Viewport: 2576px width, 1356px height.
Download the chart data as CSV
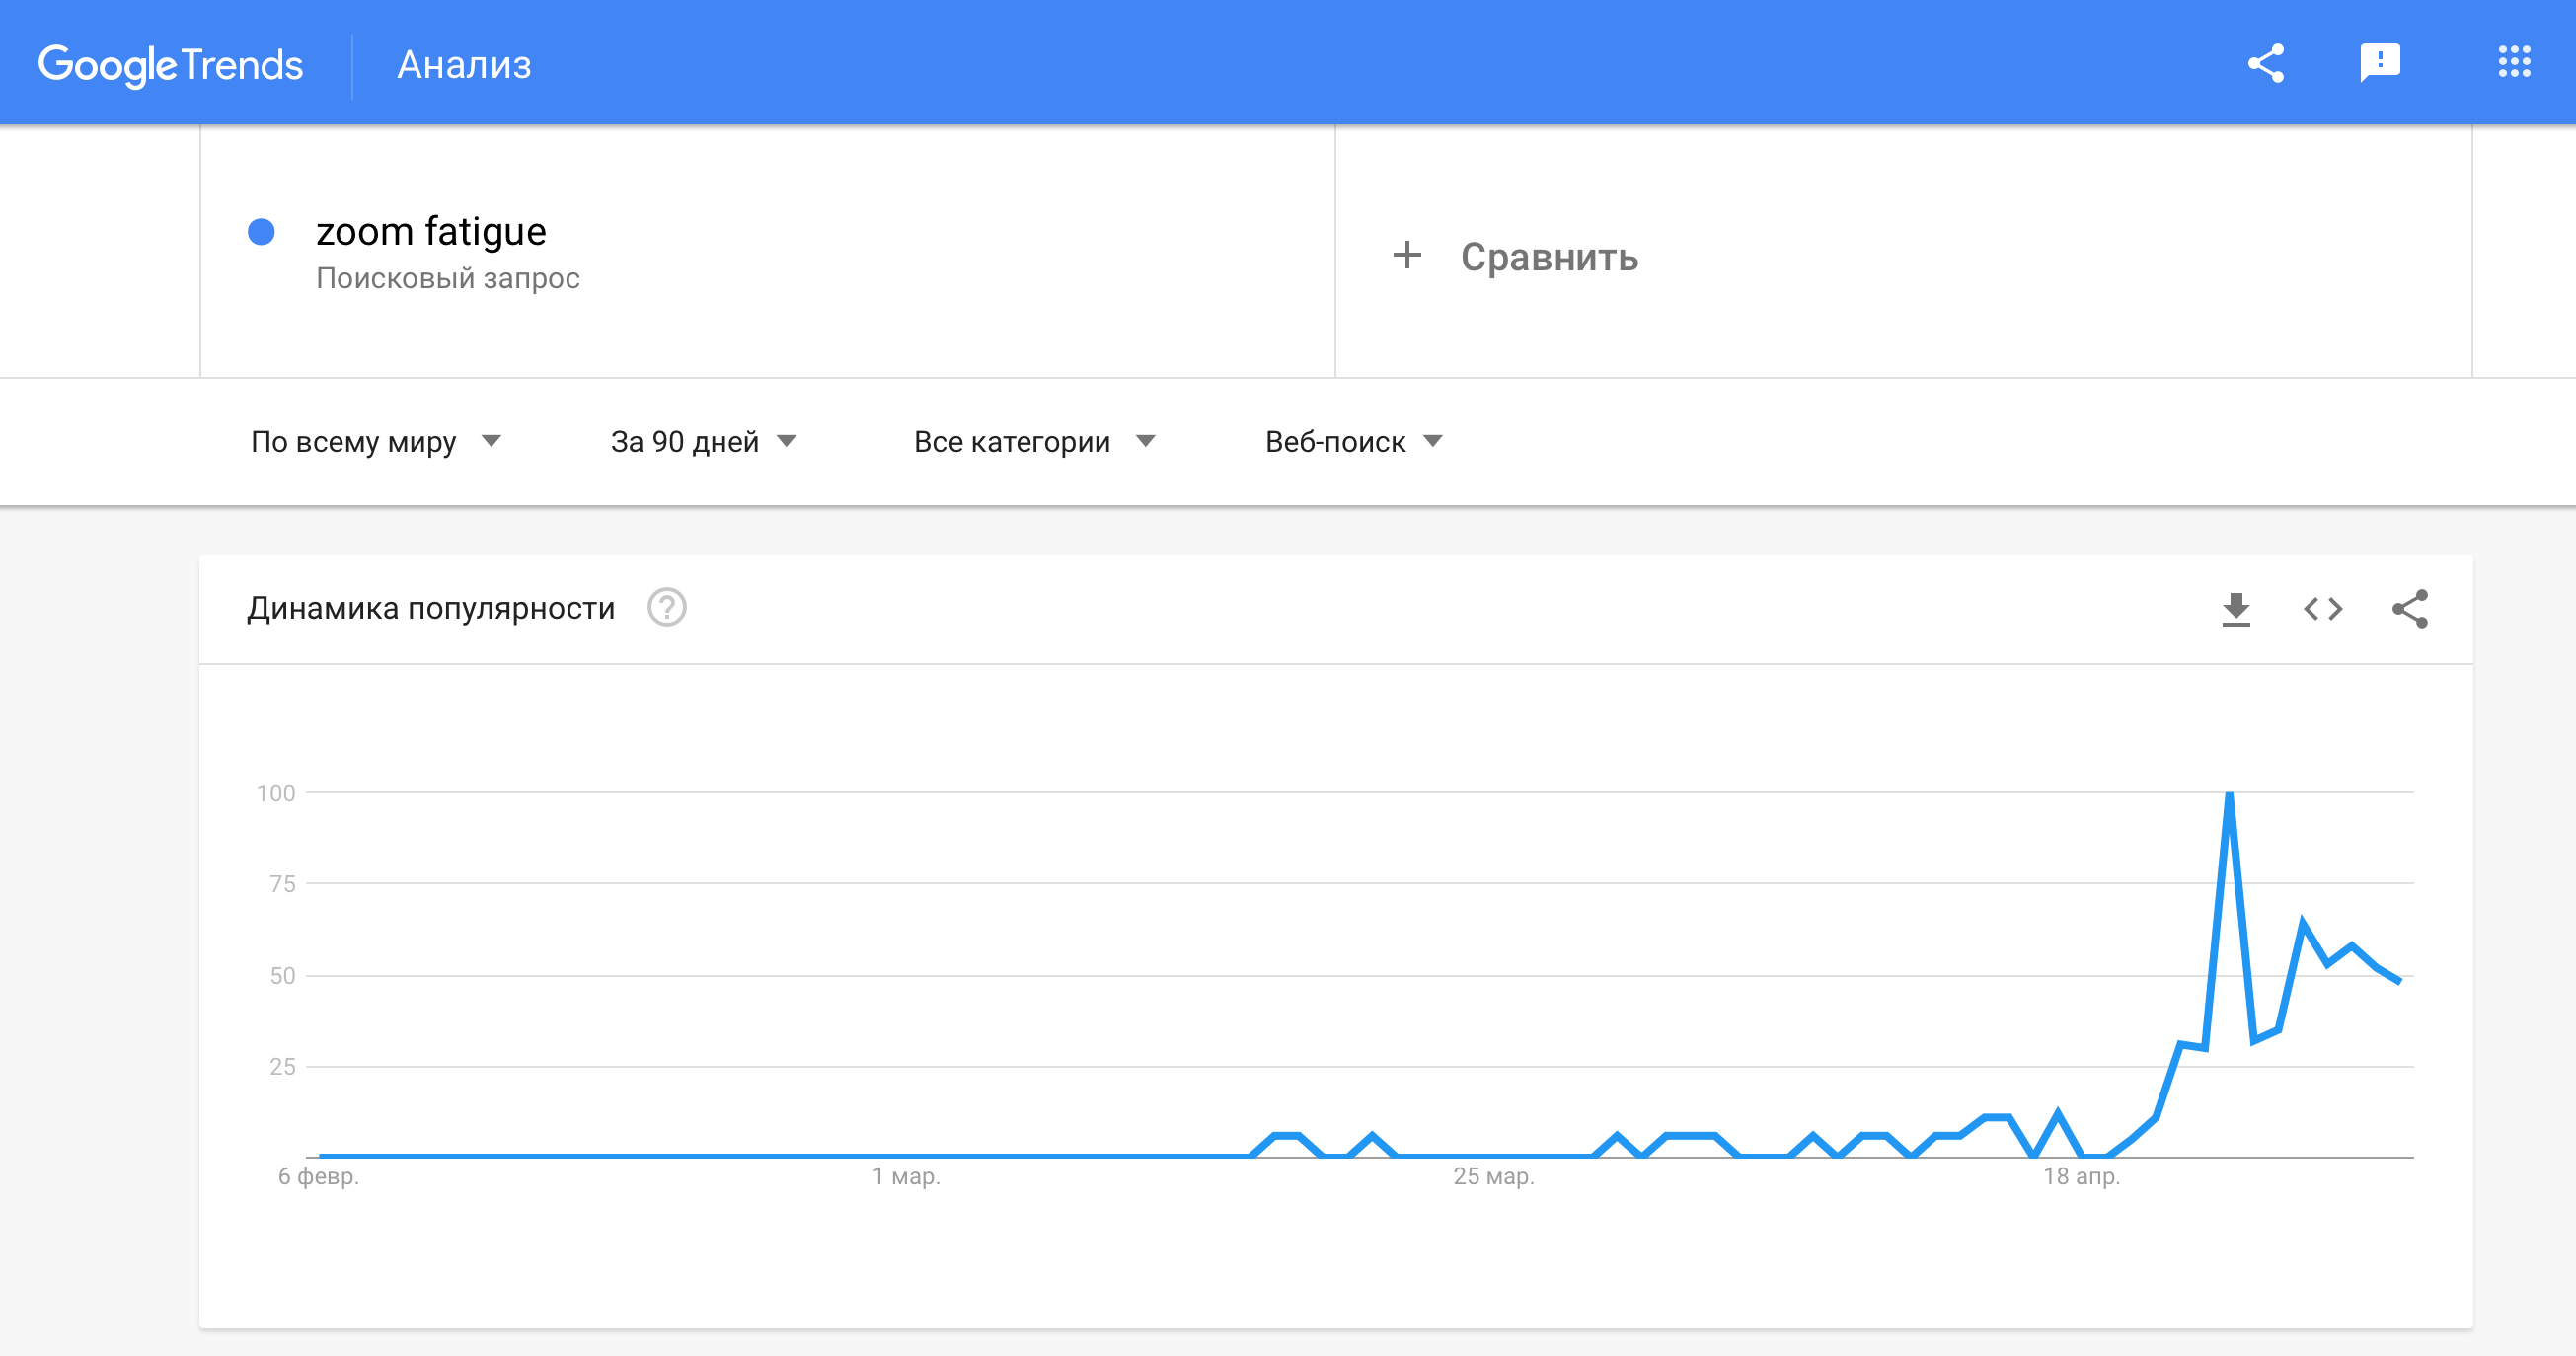click(2236, 609)
